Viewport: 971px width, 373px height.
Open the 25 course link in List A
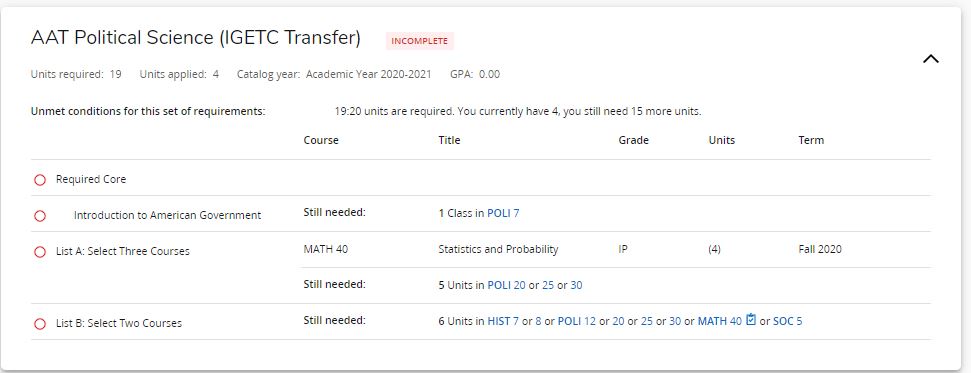tap(548, 285)
